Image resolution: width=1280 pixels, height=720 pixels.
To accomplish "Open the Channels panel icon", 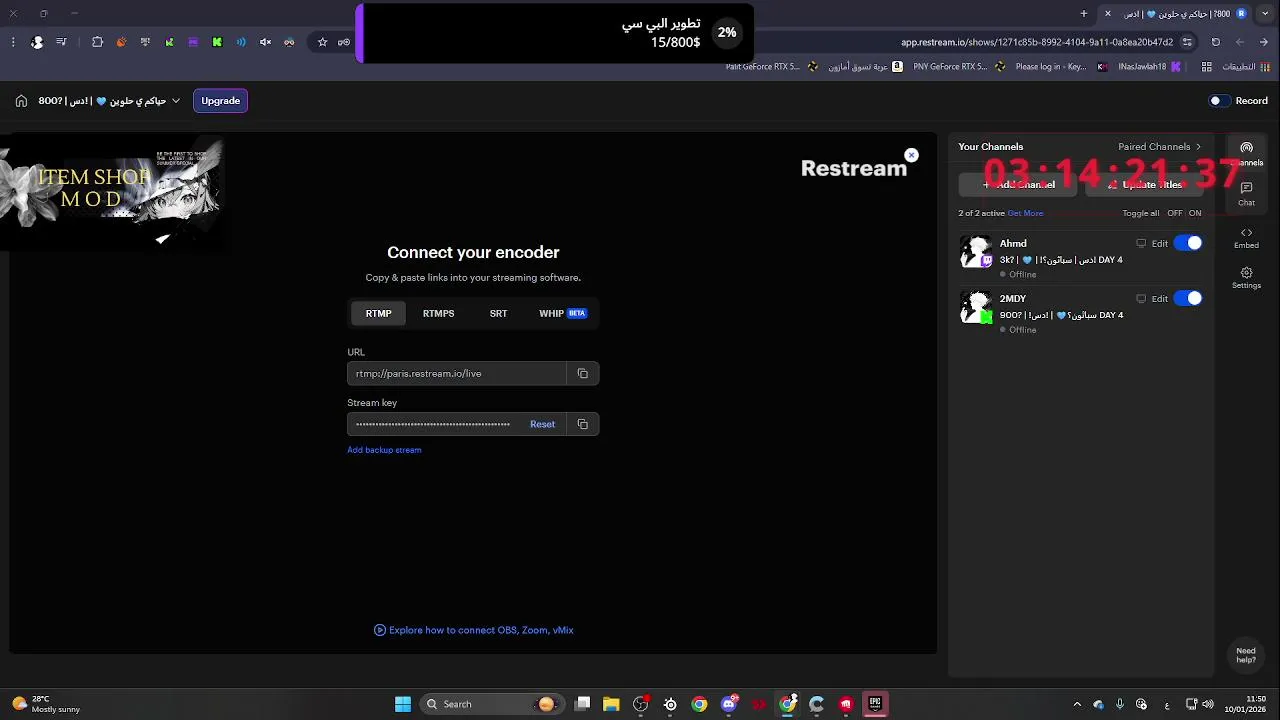I will pyautogui.click(x=1246, y=153).
